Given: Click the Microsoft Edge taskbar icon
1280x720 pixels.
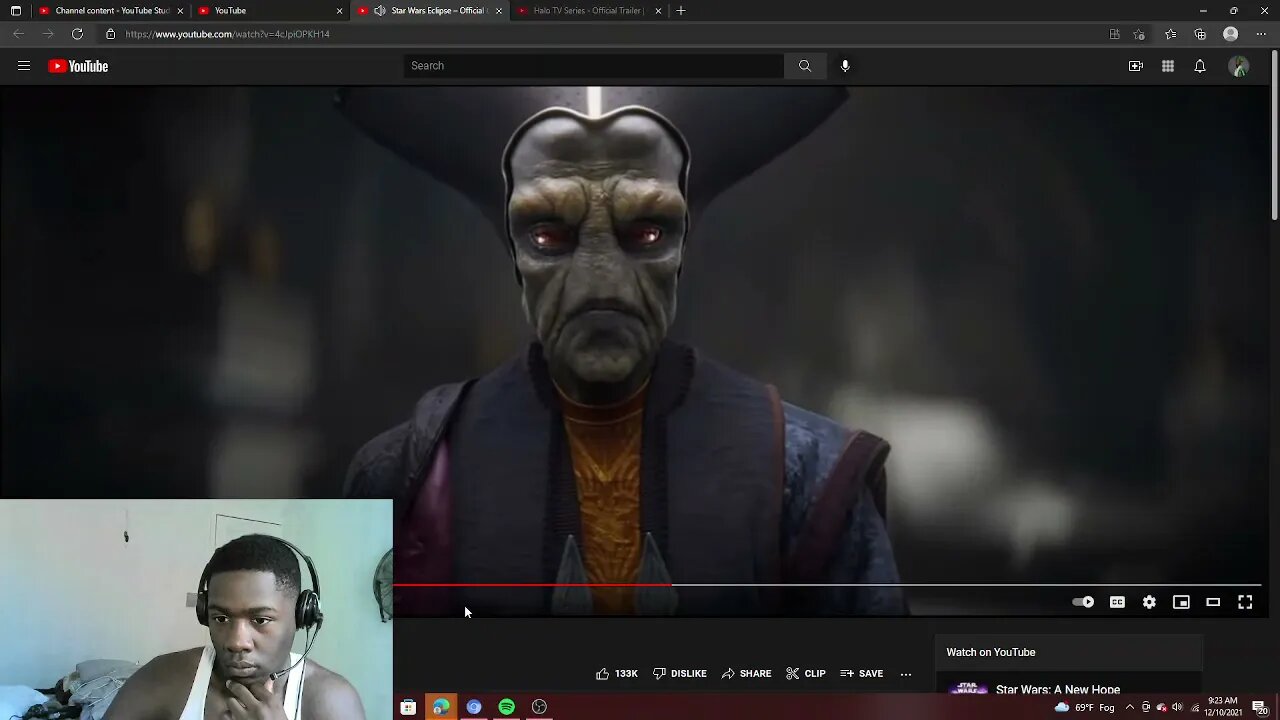Looking at the screenshot, I should point(441,707).
